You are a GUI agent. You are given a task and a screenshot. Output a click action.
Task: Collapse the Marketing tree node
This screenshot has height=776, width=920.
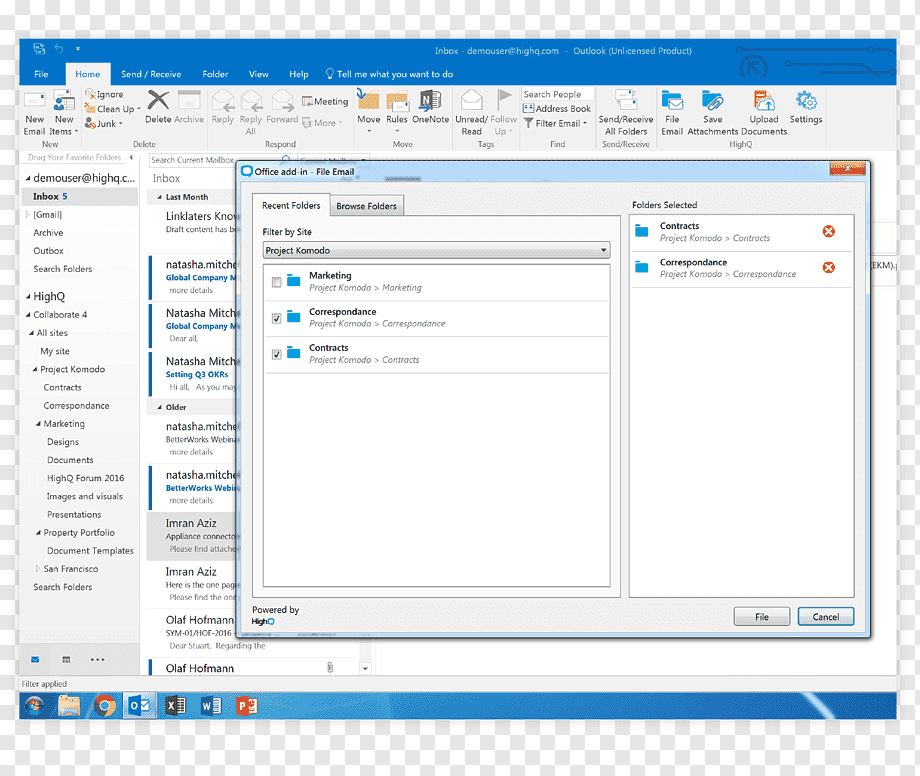click(x=38, y=423)
